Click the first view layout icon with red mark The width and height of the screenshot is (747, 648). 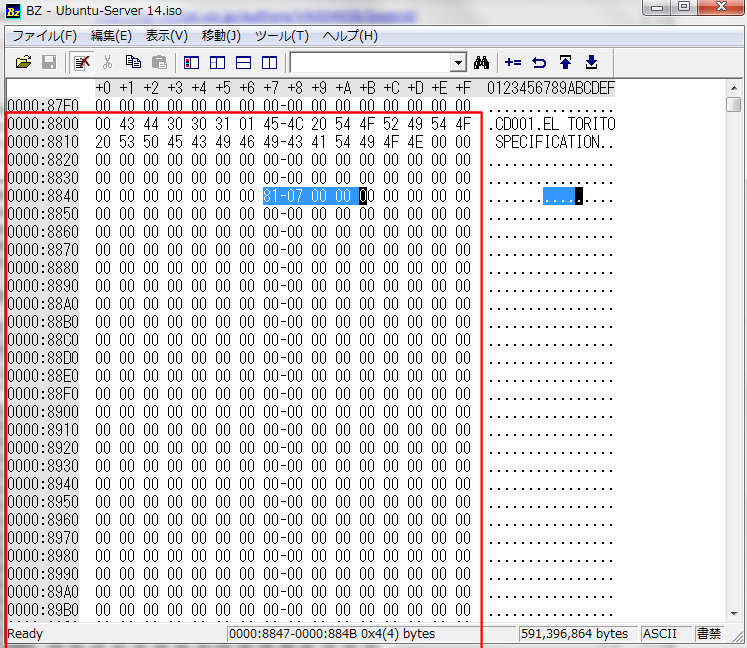pyautogui.click(x=192, y=62)
